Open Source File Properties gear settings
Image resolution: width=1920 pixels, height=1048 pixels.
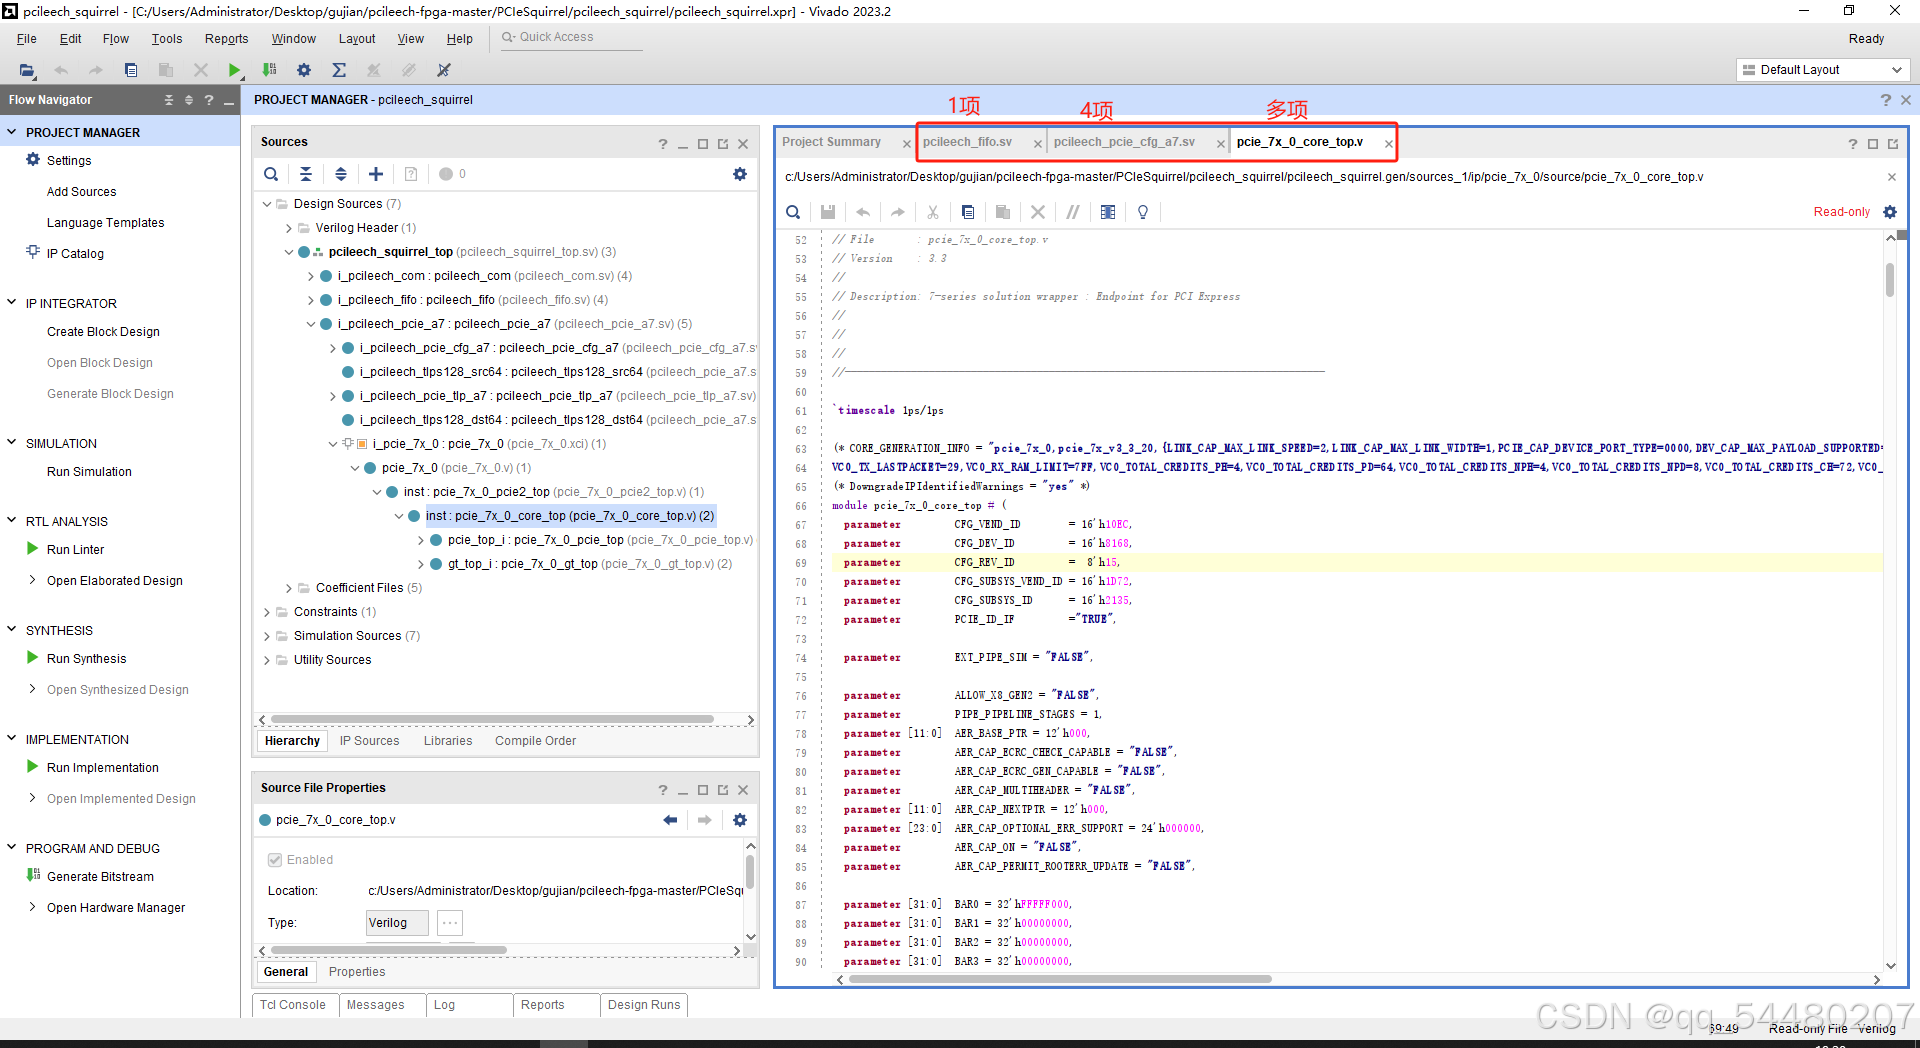point(740,820)
